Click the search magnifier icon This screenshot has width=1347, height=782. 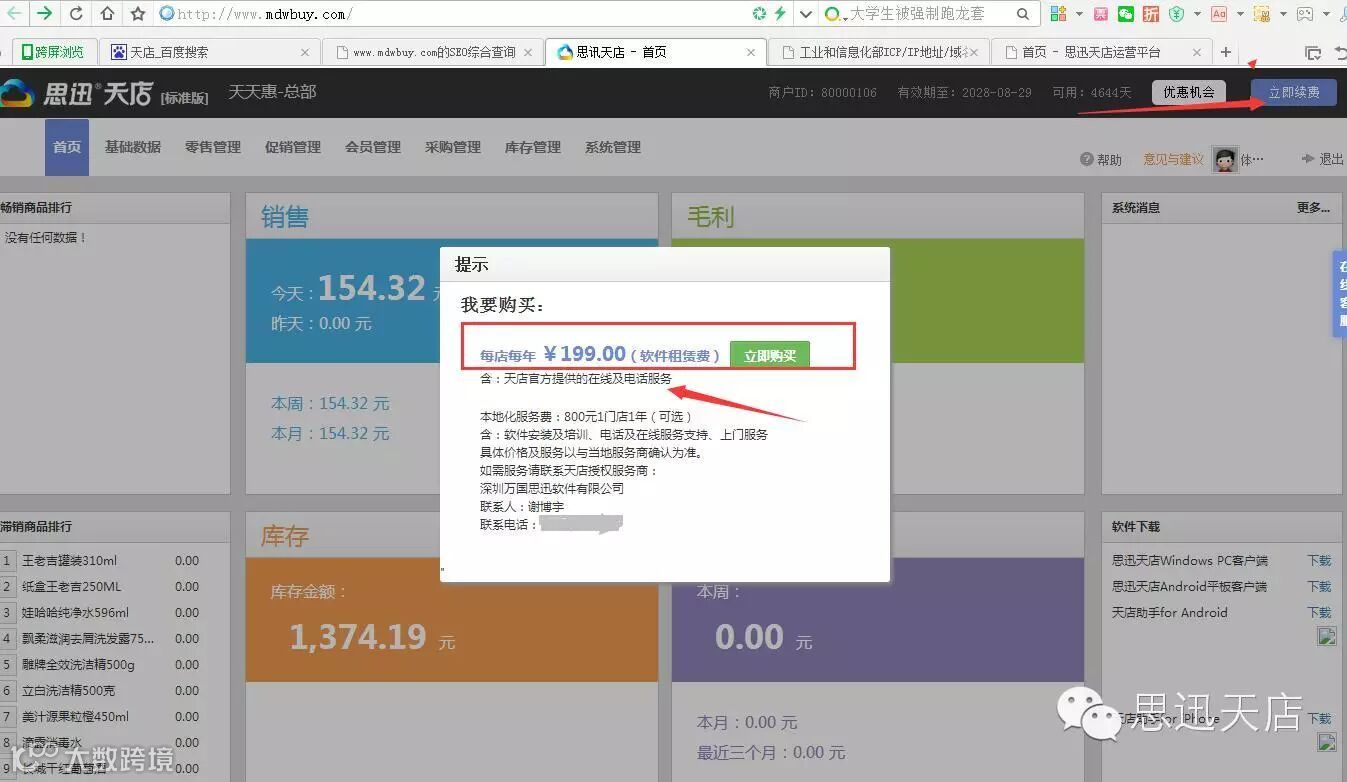(x=1023, y=14)
